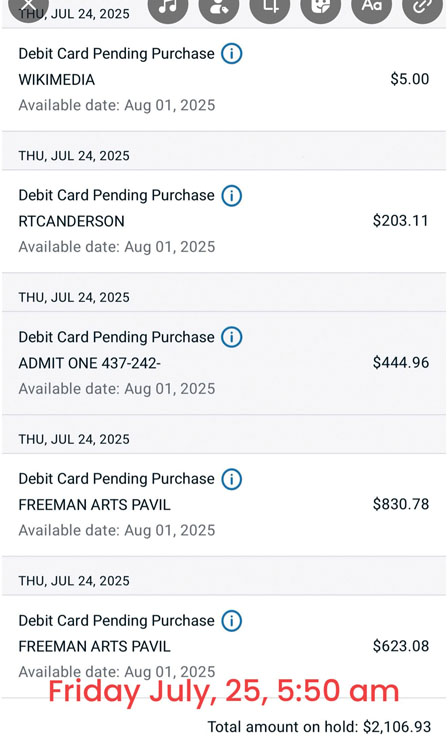The width and height of the screenshot is (448, 741).
Task: Tap the $830.78 amount
Action: (x=401, y=504)
